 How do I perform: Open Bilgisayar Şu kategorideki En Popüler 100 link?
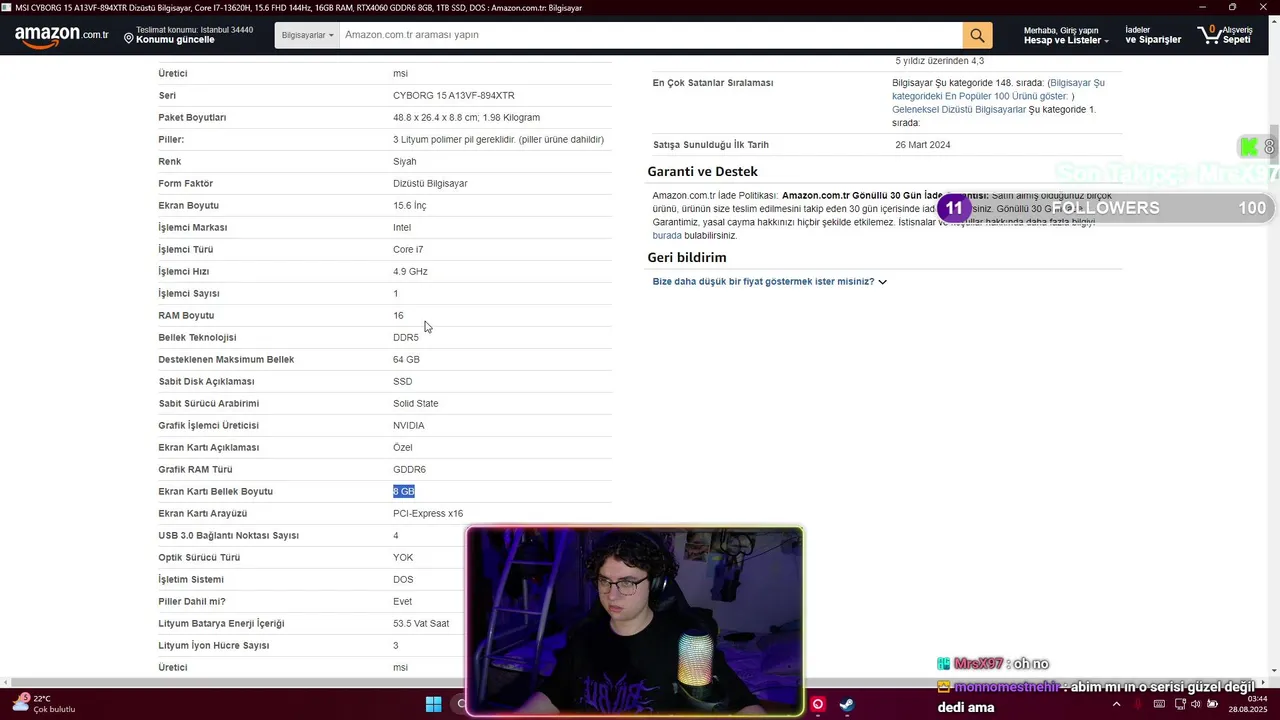coord(998,90)
